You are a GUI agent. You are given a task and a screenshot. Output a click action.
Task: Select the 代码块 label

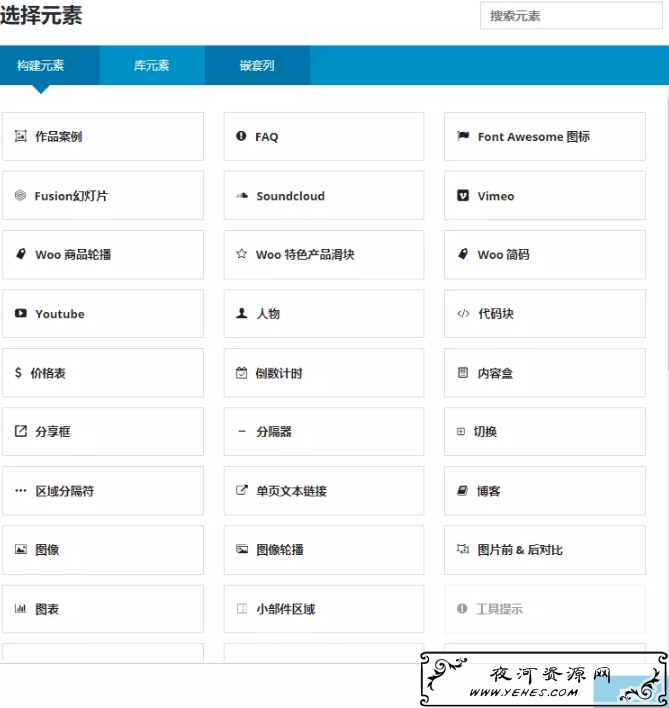click(496, 314)
